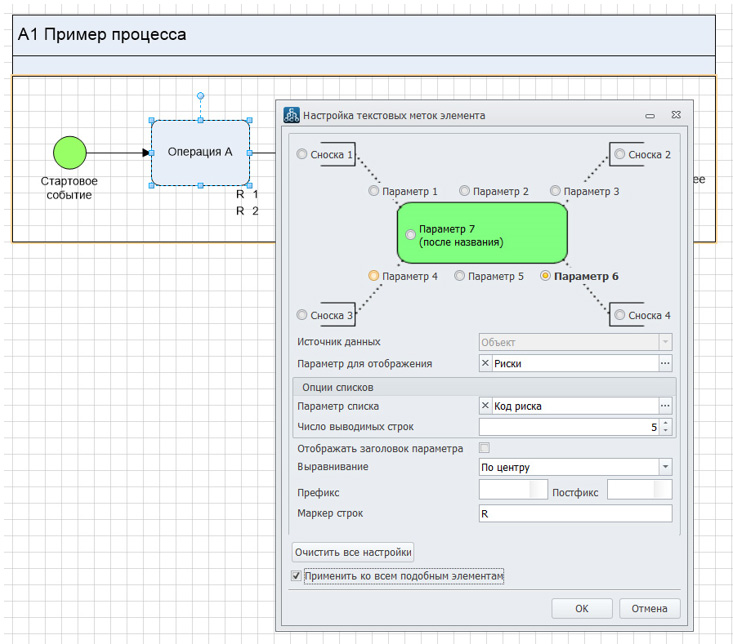733x644 pixels.
Task: Click the dialog's title bar app icon
Action: click(291, 115)
